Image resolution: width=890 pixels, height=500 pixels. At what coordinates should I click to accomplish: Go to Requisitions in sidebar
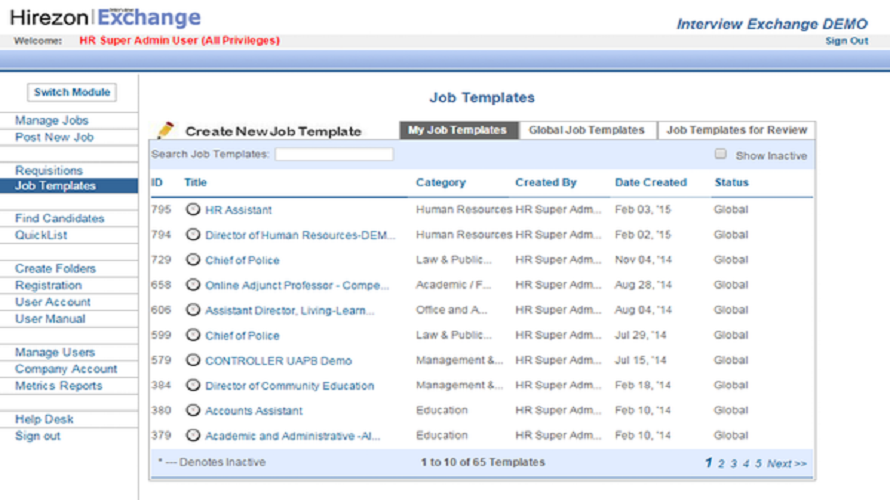[49, 170]
